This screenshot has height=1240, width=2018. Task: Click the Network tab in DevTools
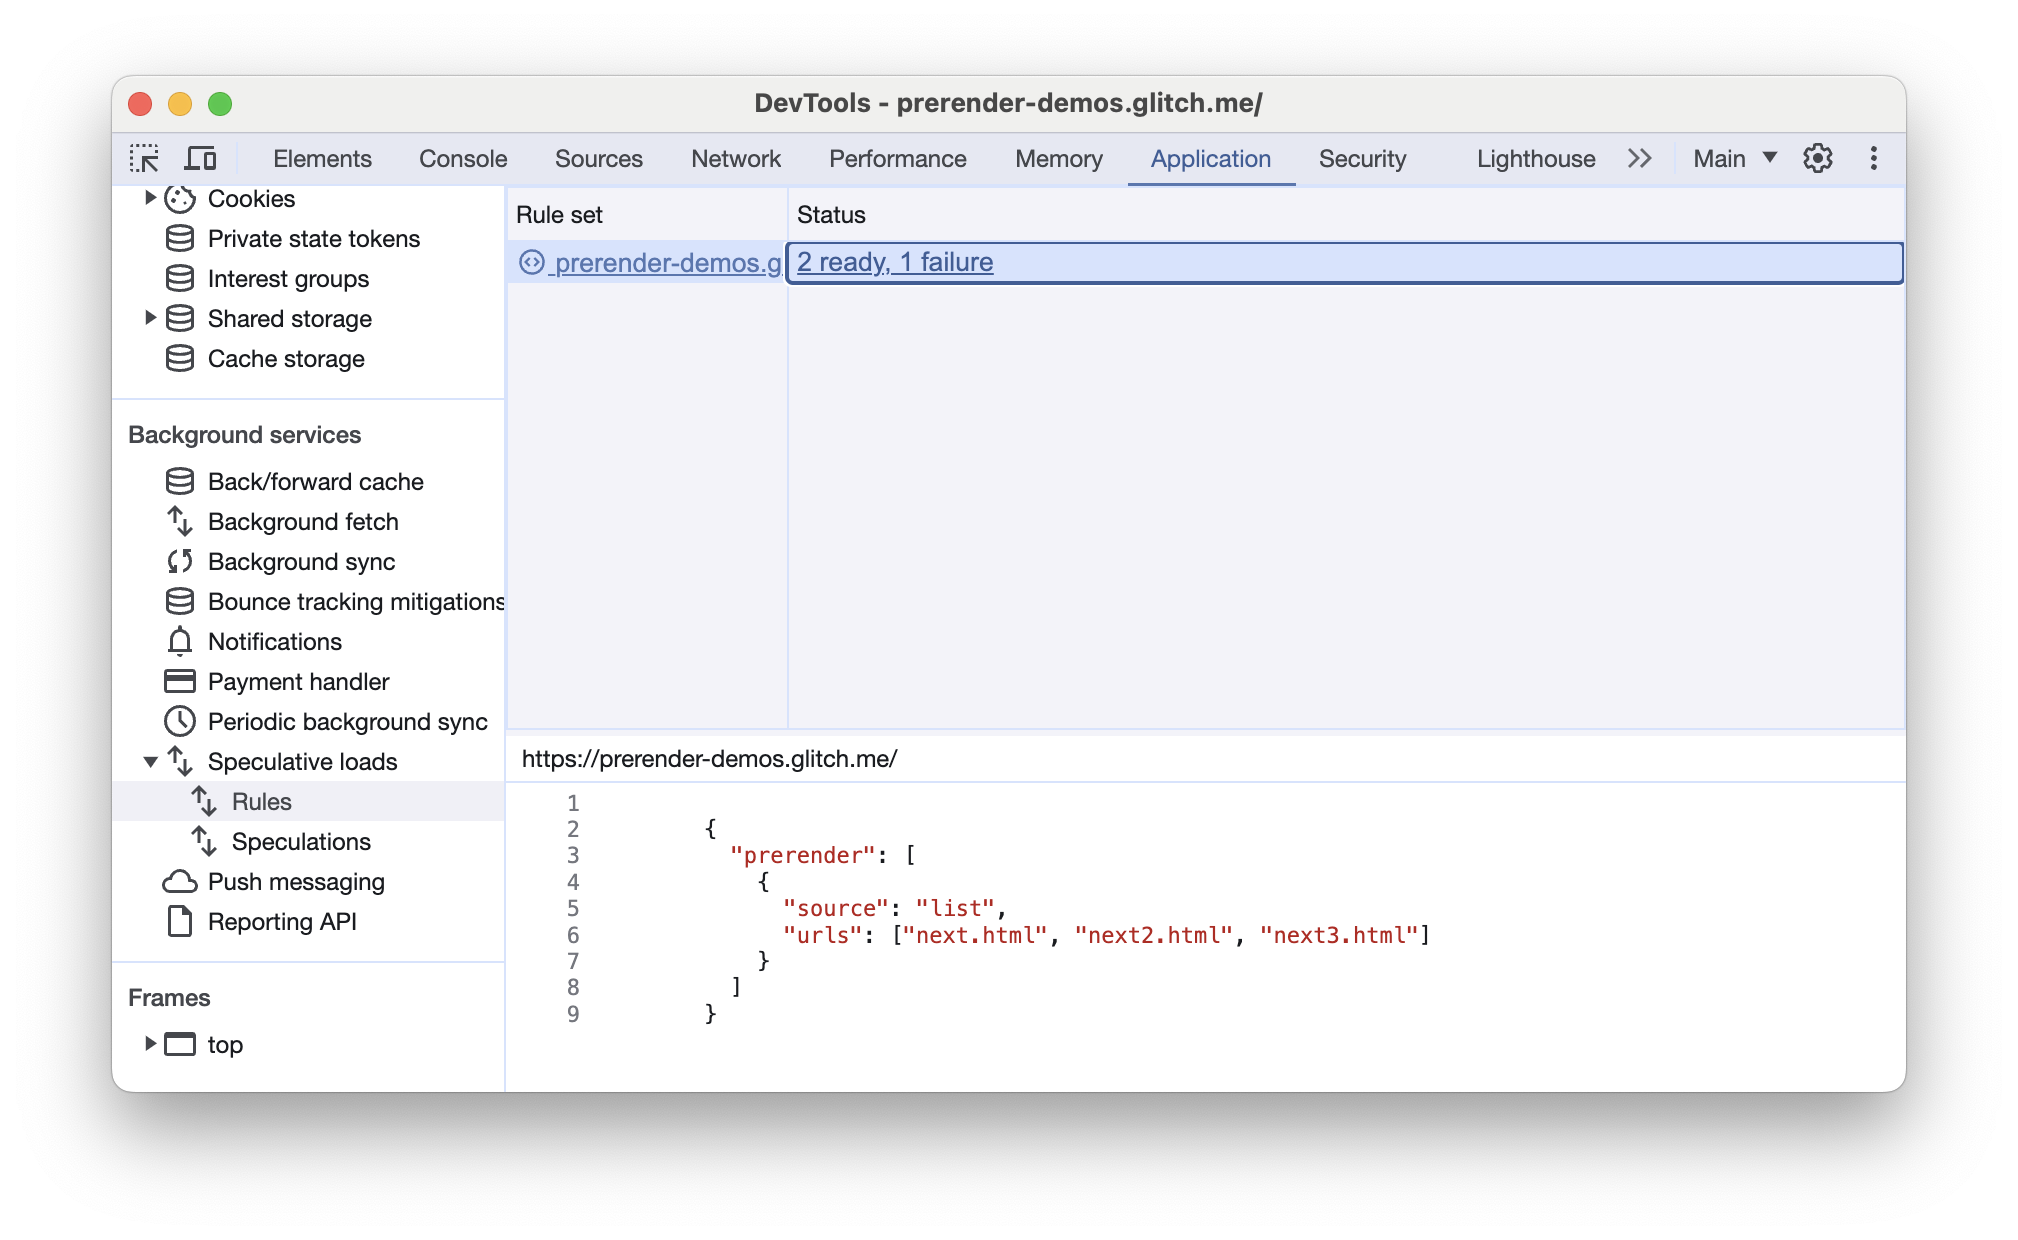point(735,157)
